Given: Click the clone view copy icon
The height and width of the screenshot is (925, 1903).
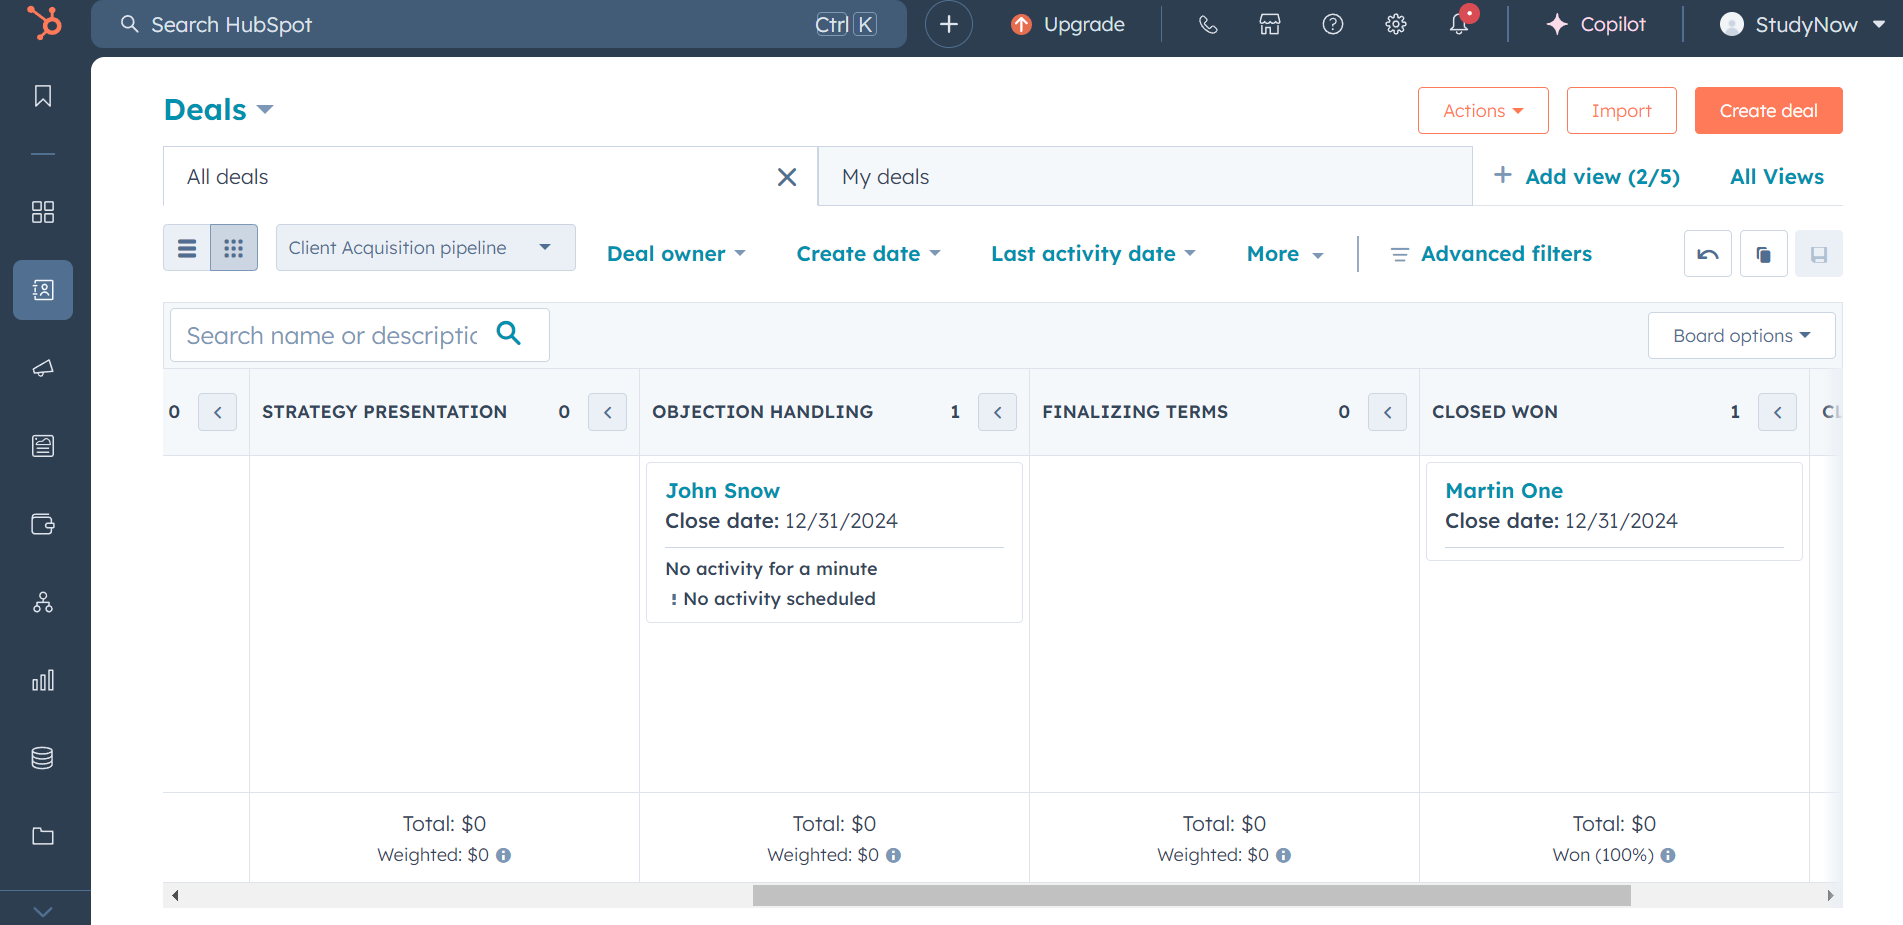Looking at the screenshot, I should [x=1763, y=254].
